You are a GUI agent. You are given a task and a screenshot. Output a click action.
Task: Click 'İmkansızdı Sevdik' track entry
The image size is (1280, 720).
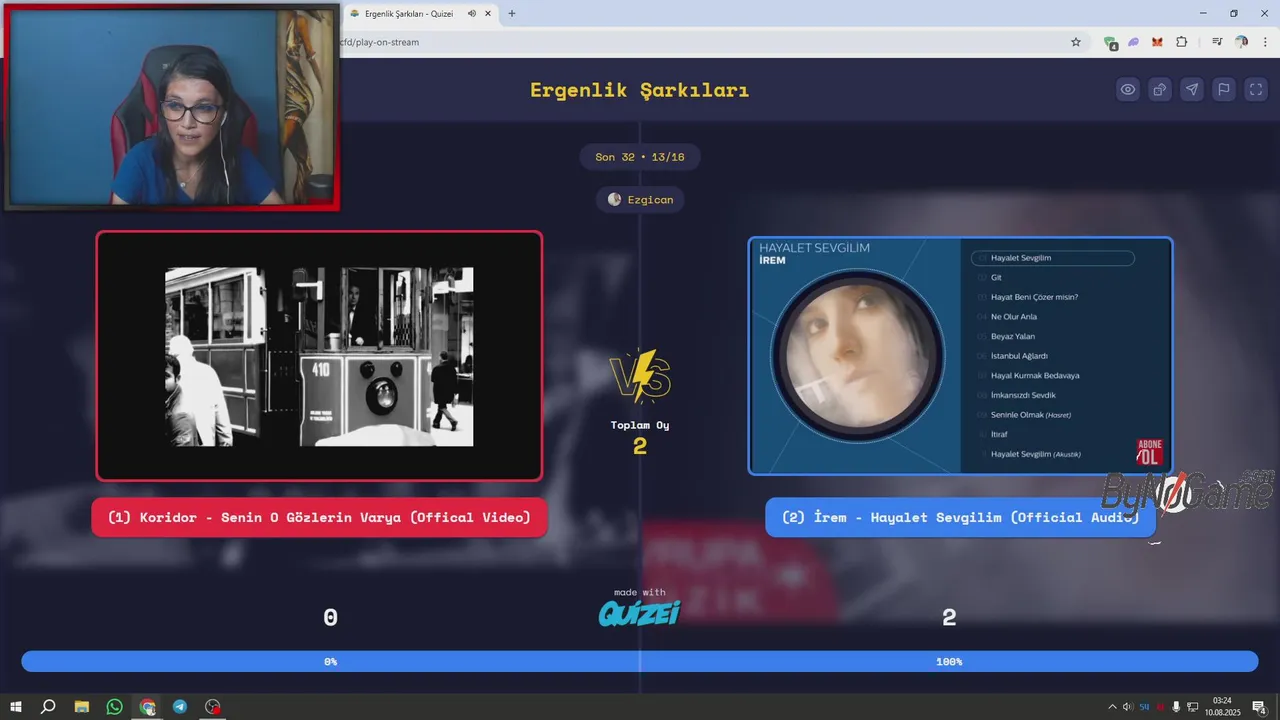click(x=1023, y=395)
